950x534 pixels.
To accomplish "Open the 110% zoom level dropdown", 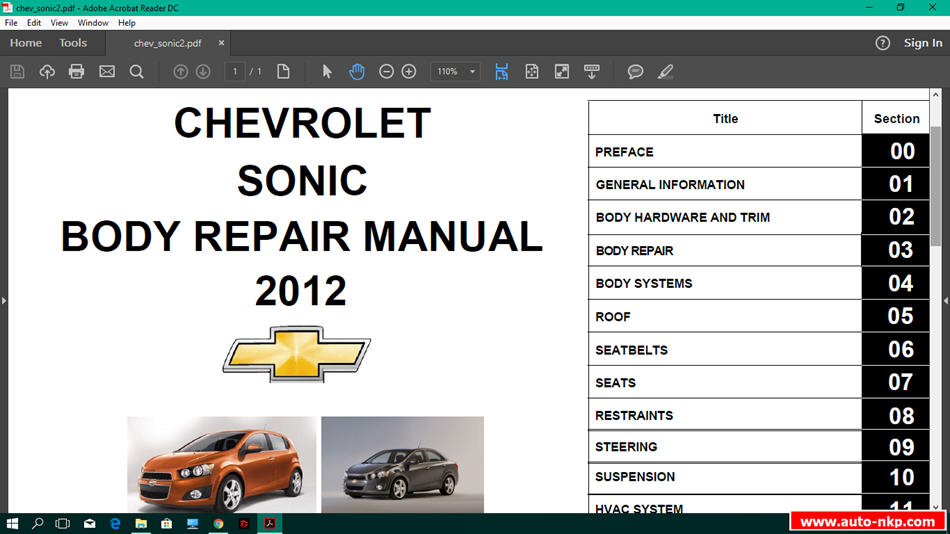I will (473, 72).
